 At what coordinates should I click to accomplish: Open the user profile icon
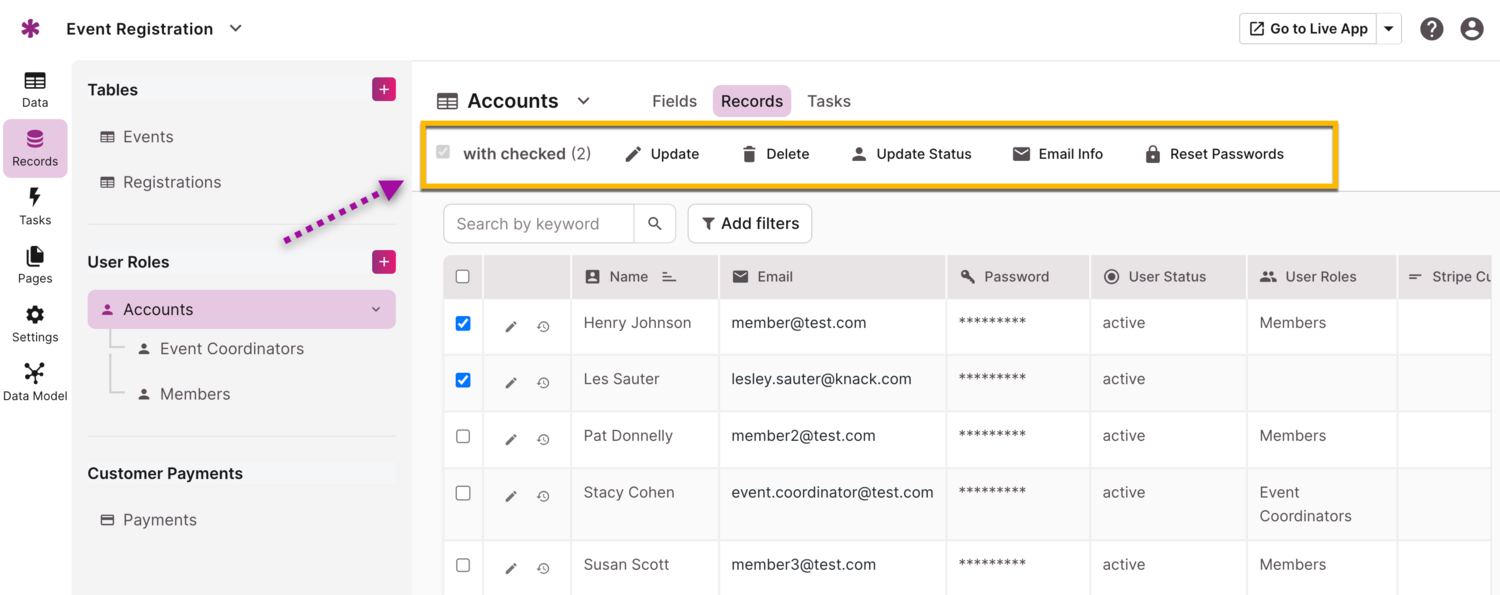tap(1471, 29)
